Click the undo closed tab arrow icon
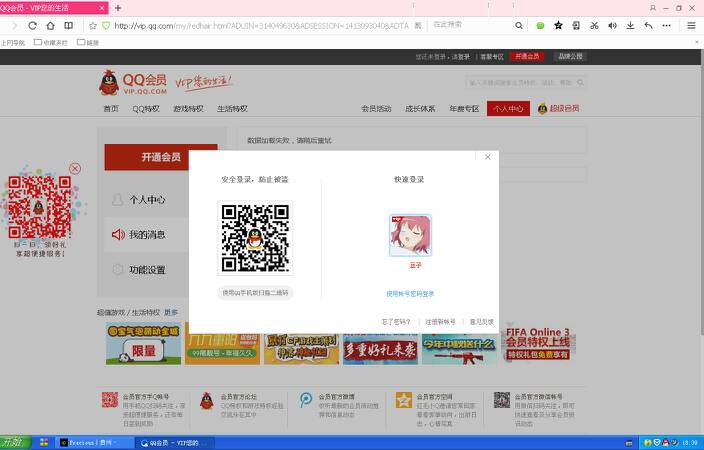704x450 pixels. pyautogui.click(x=648, y=26)
